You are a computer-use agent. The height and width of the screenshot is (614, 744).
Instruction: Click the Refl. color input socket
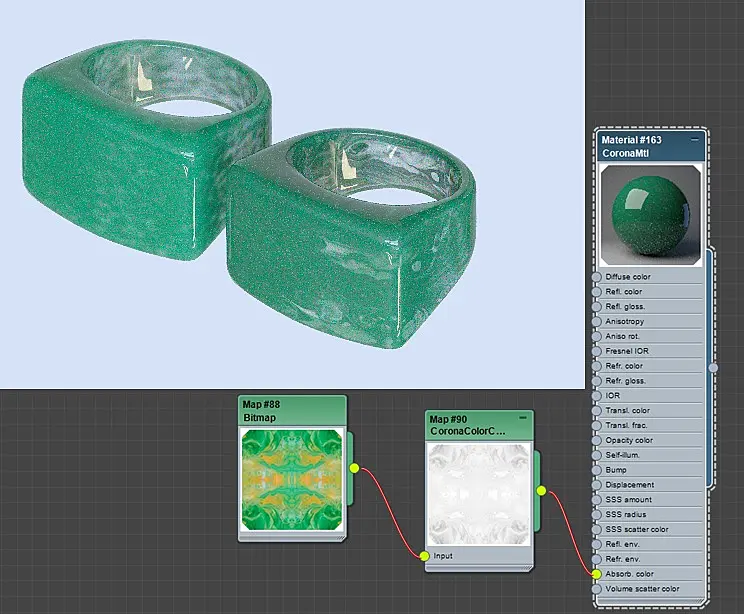click(x=596, y=292)
